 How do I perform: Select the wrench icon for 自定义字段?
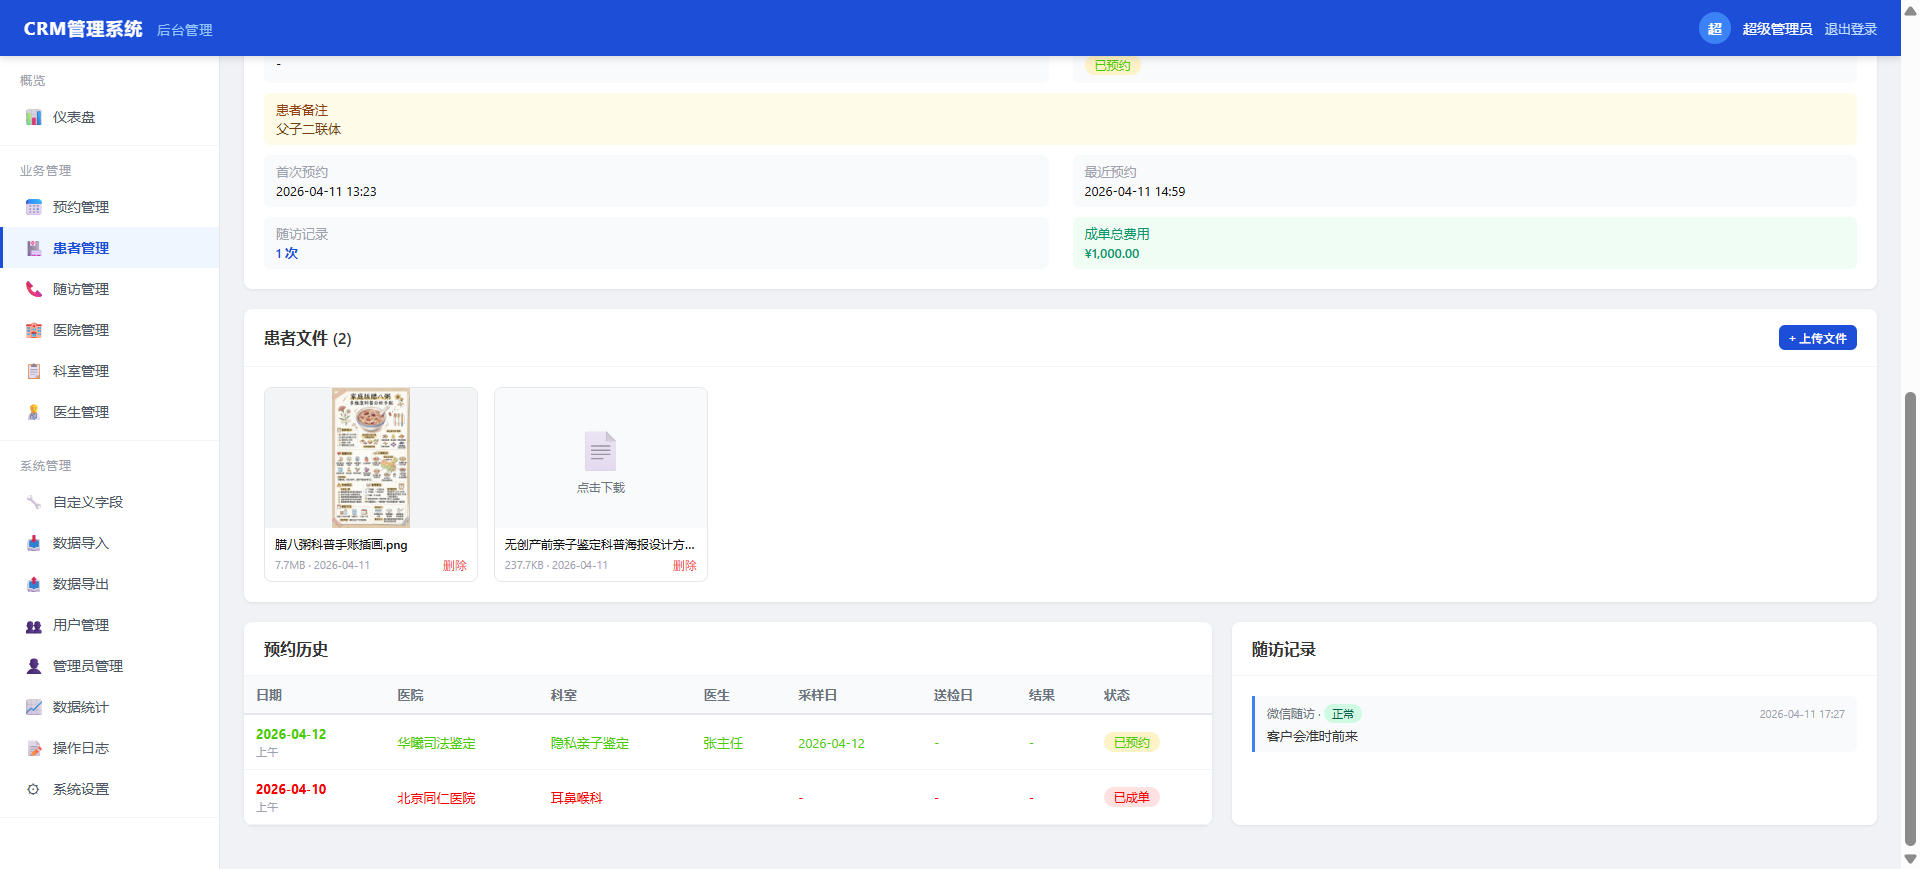click(x=34, y=502)
